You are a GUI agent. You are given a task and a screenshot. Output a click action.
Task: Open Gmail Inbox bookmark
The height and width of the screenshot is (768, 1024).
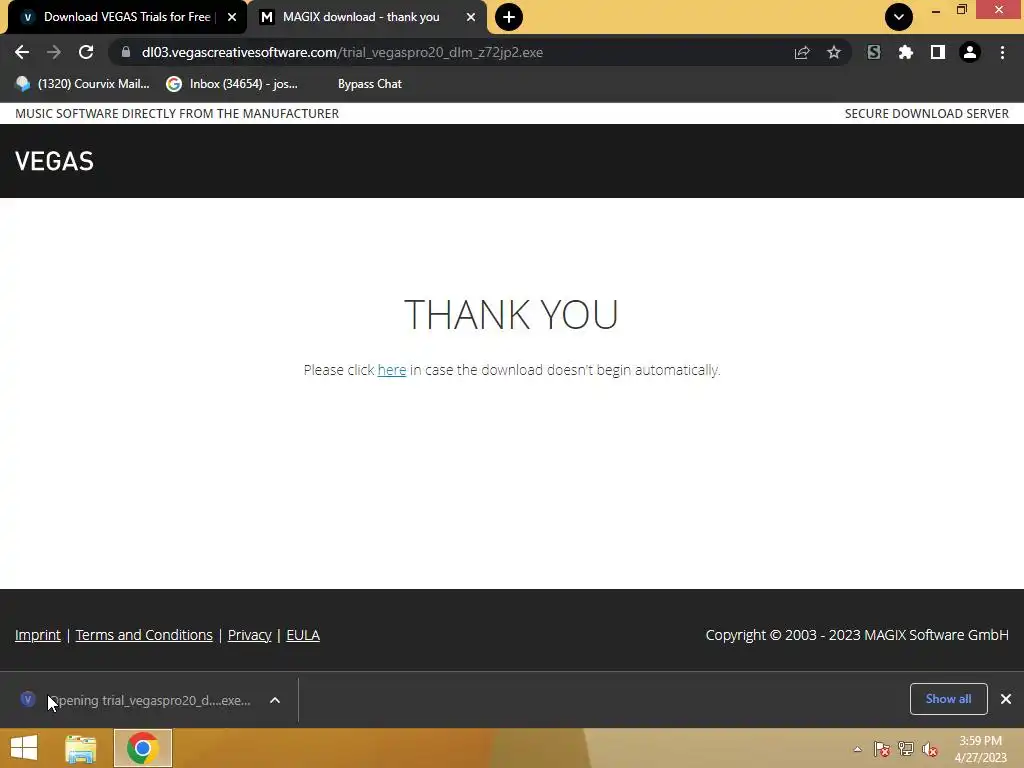pos(232,84)
